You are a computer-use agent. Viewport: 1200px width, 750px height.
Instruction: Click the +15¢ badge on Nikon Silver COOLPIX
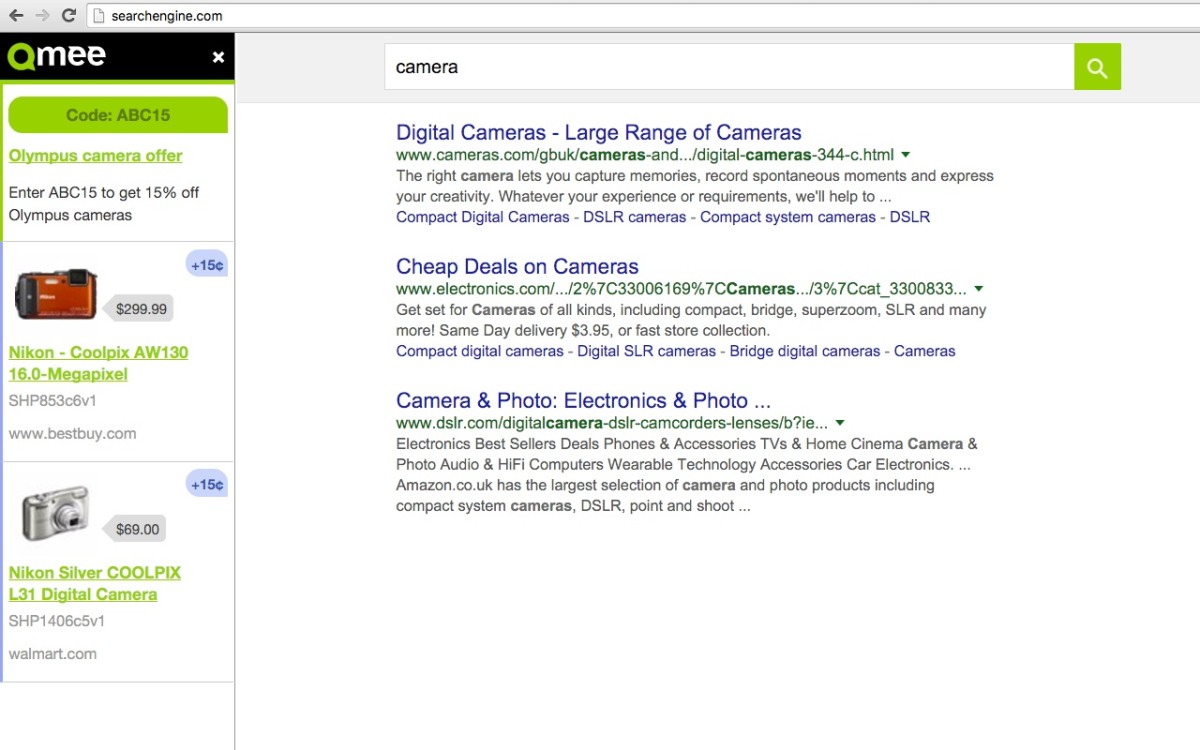pyautogui.click(x=207, y=485)
